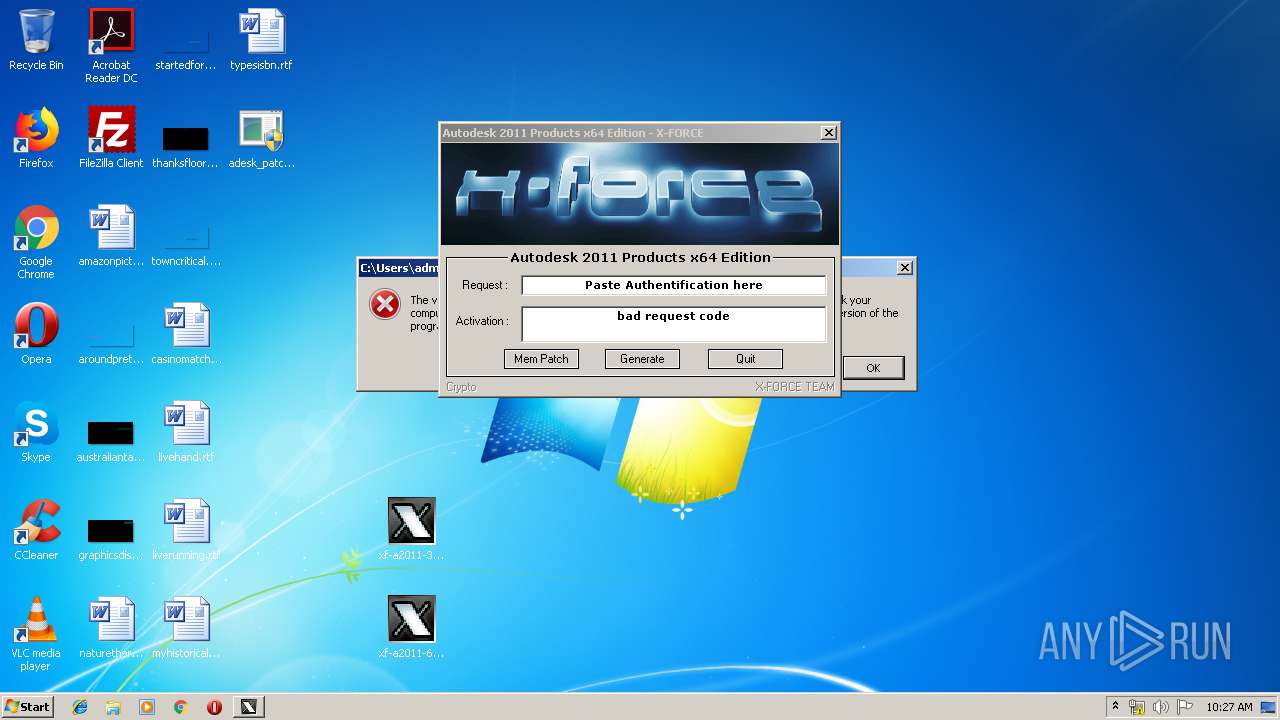Open the Windows Start menu
Viewport: 1280px width, 720px height.
pyautogui.click(x=28, y=707)
